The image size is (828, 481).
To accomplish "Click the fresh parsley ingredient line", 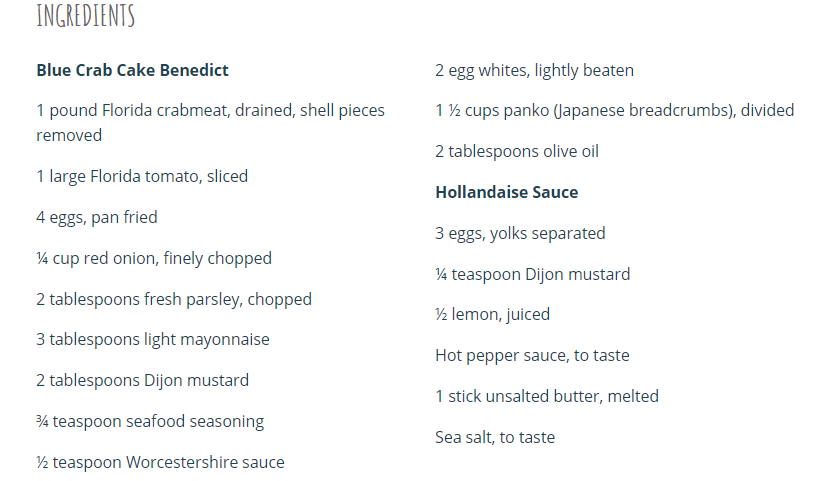I will point(174,299).
